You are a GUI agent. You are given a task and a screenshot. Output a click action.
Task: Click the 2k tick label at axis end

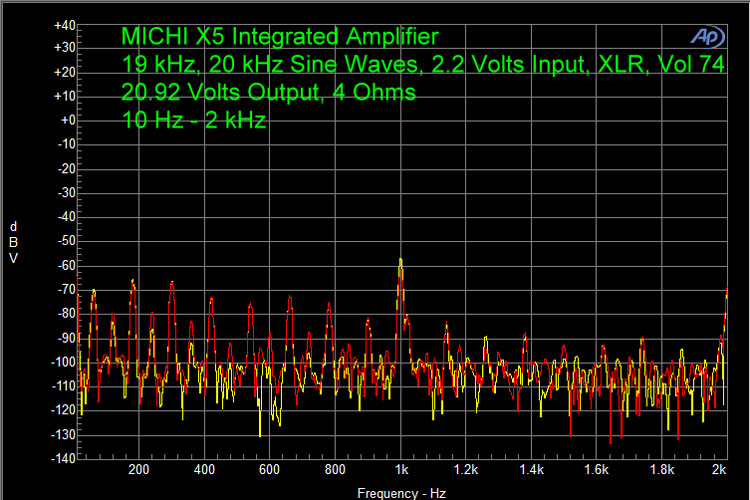point(720,469)
